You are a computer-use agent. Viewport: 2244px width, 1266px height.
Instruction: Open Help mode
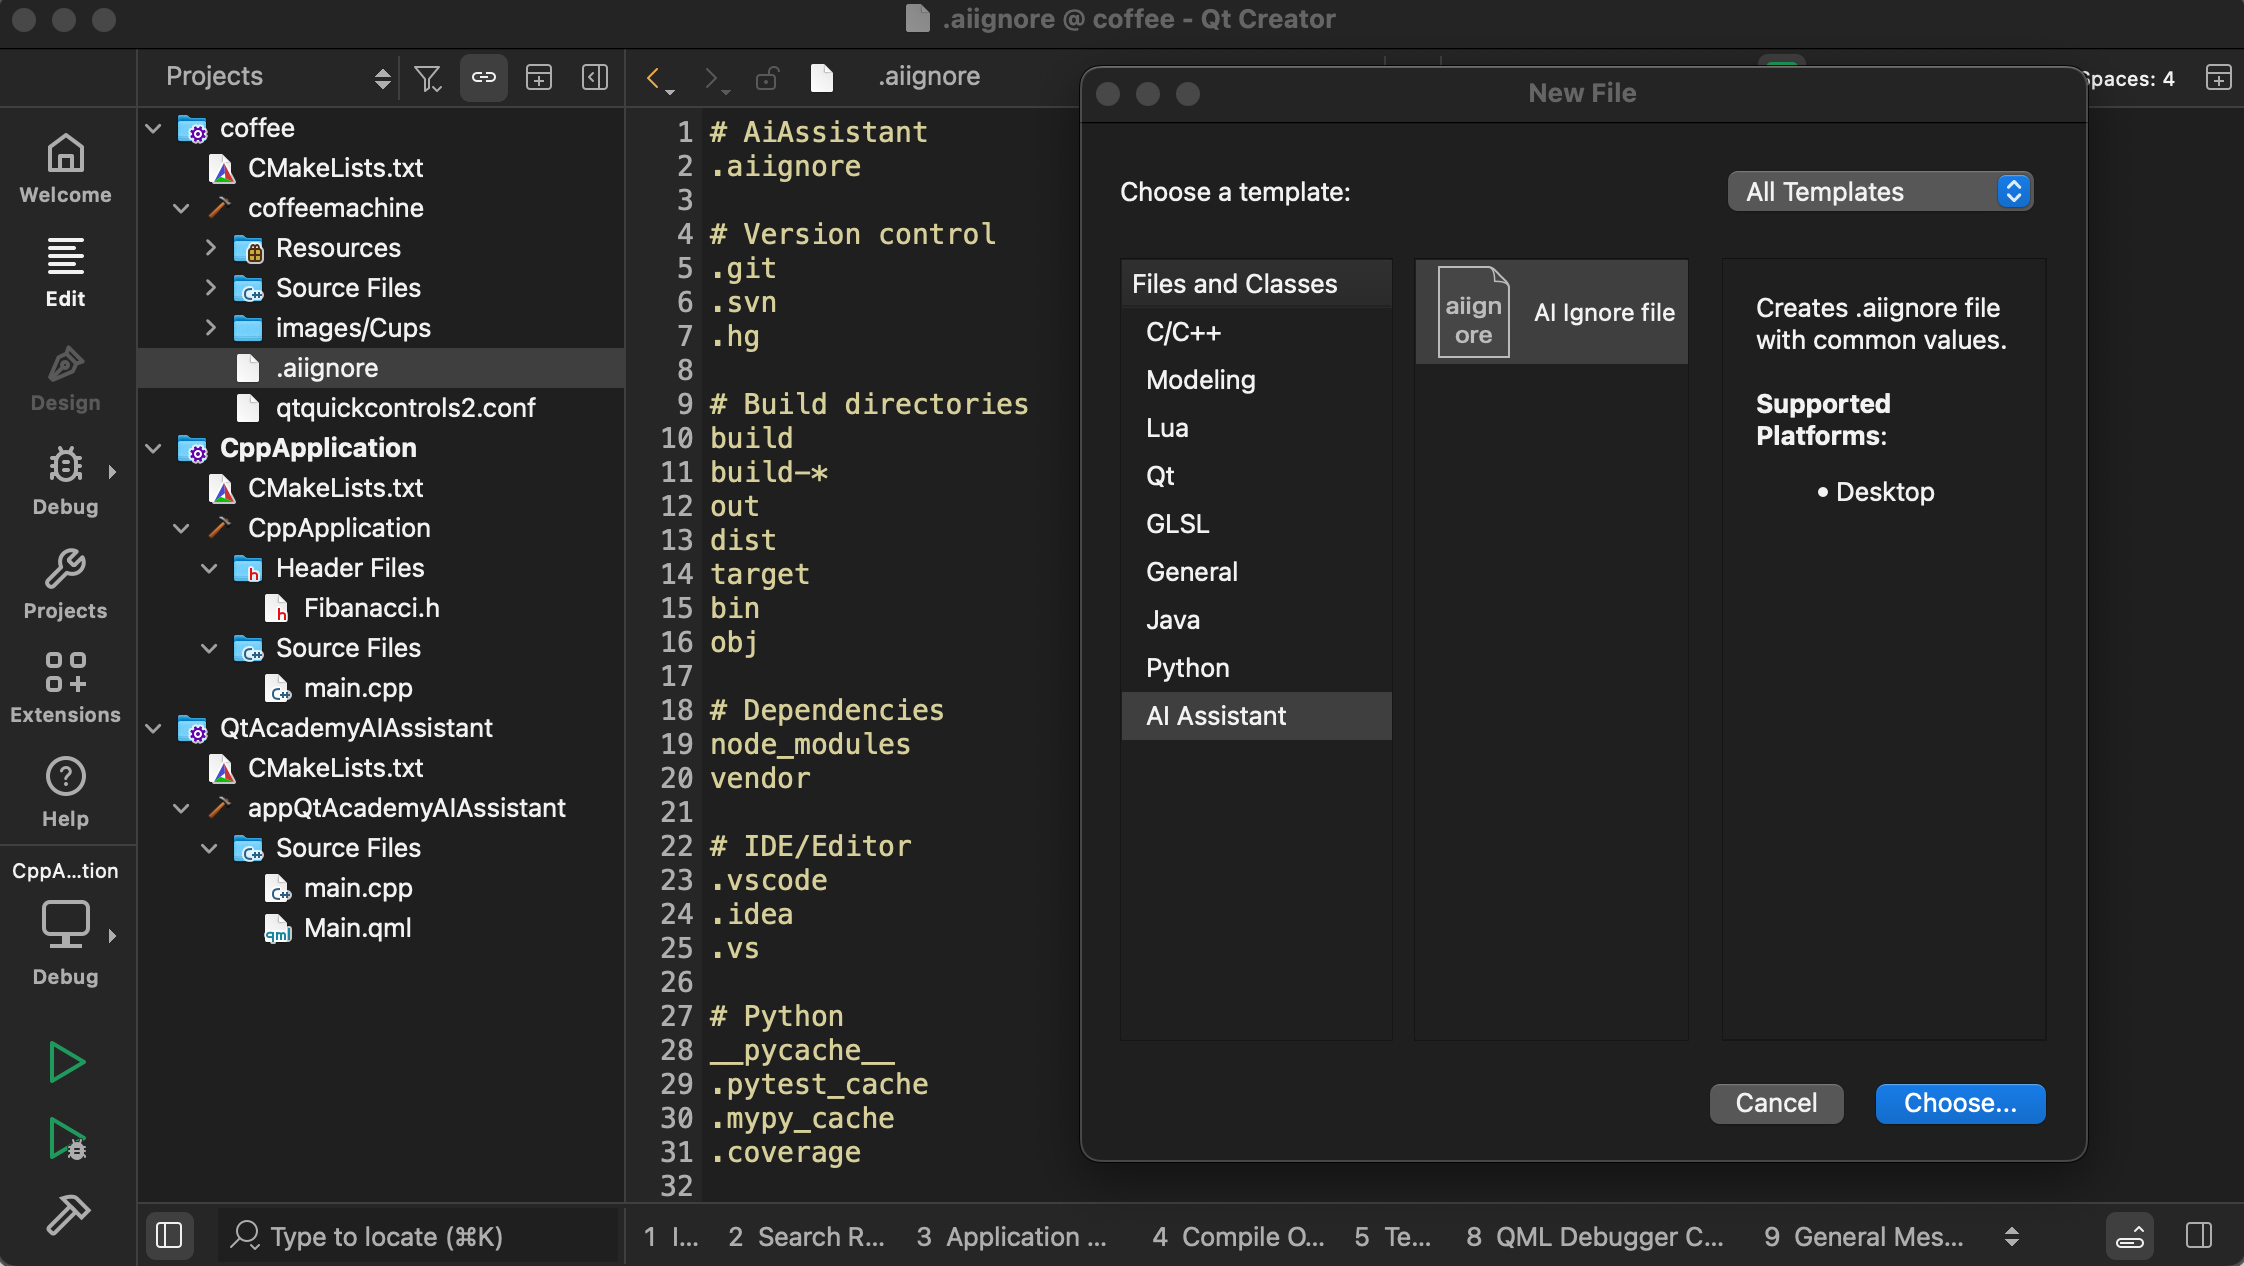click(x=64, y=790)
